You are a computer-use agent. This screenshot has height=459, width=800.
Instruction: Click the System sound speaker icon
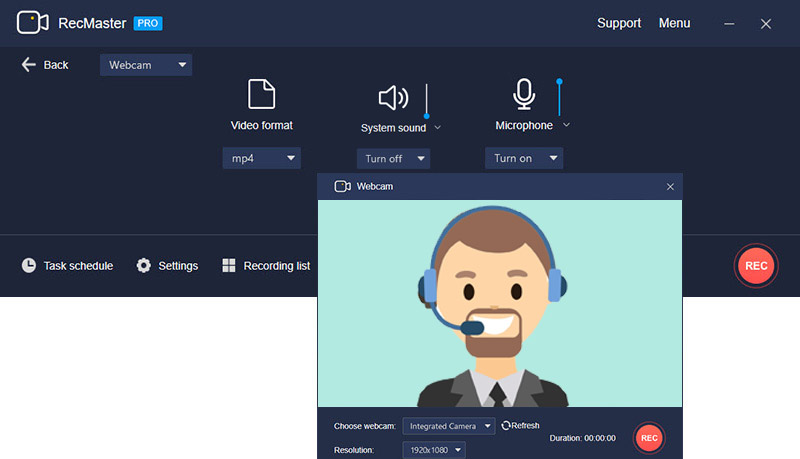pos(393,97)
